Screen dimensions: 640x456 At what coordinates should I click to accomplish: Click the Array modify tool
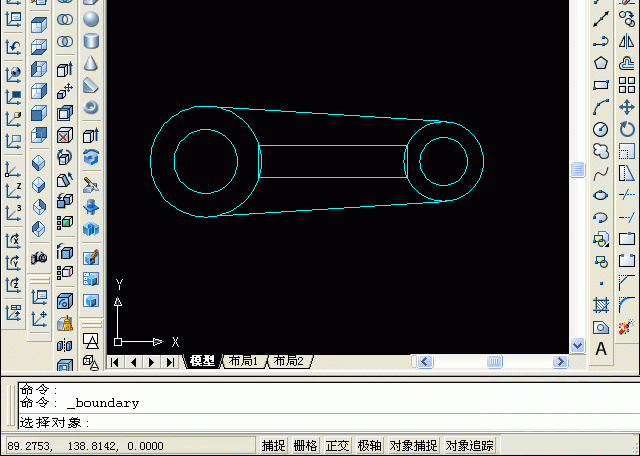point(627,85)
